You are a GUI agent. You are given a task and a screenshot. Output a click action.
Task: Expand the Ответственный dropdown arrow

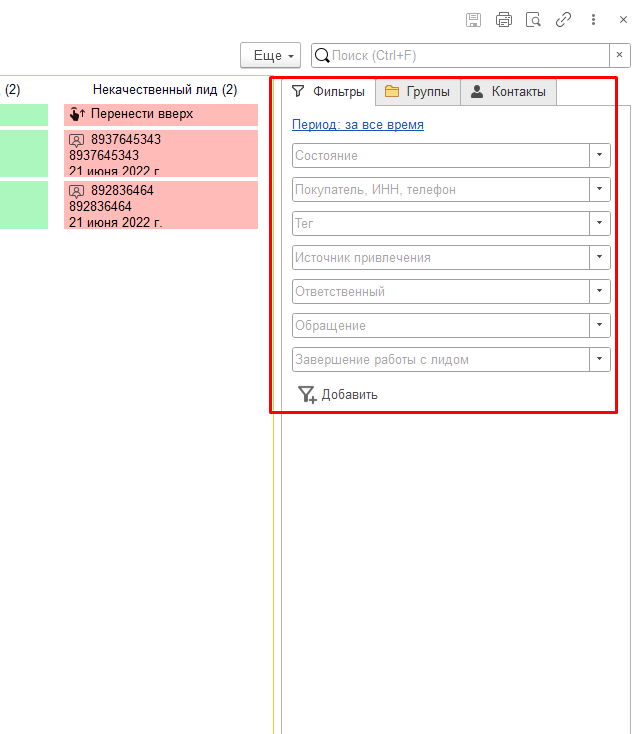point(599,291)
